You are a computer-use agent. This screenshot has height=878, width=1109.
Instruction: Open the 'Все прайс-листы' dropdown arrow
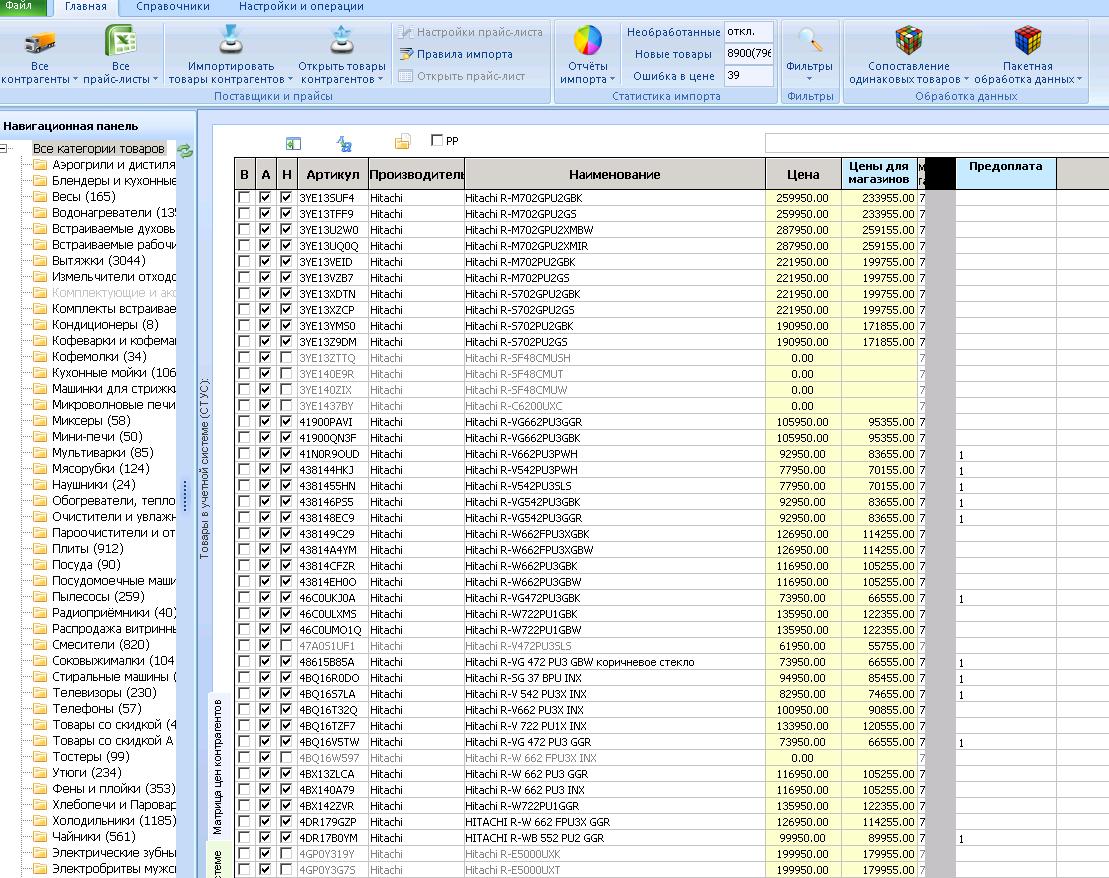(156, 80)
